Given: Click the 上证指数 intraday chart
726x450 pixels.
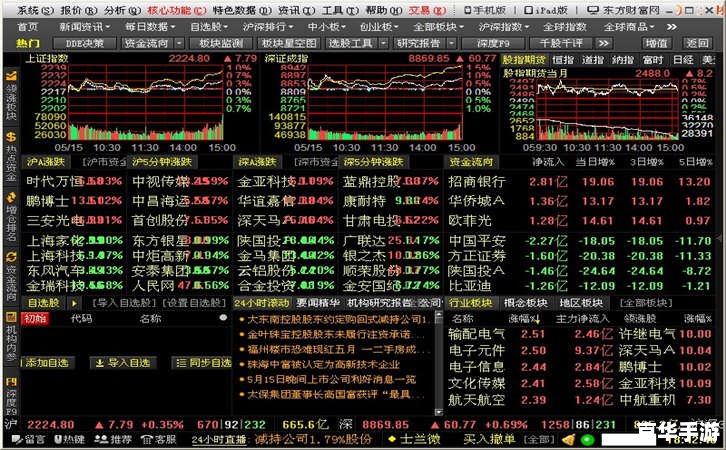Looking at the screenshot, I should click(146, 103).
